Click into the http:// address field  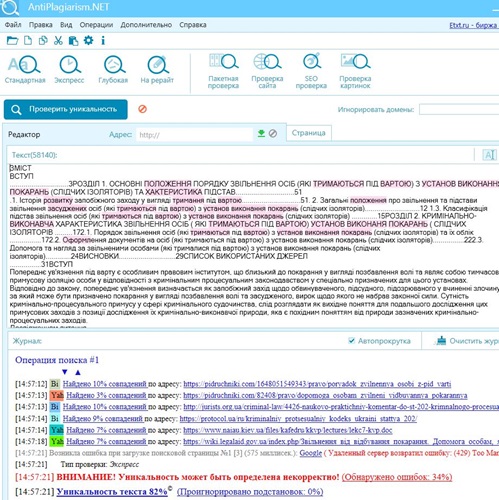tap(194, 135)
